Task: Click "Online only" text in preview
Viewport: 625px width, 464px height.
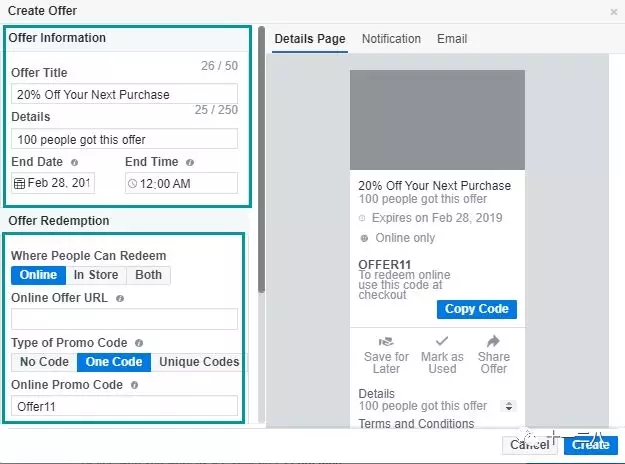Action: (x=405, y=238)
